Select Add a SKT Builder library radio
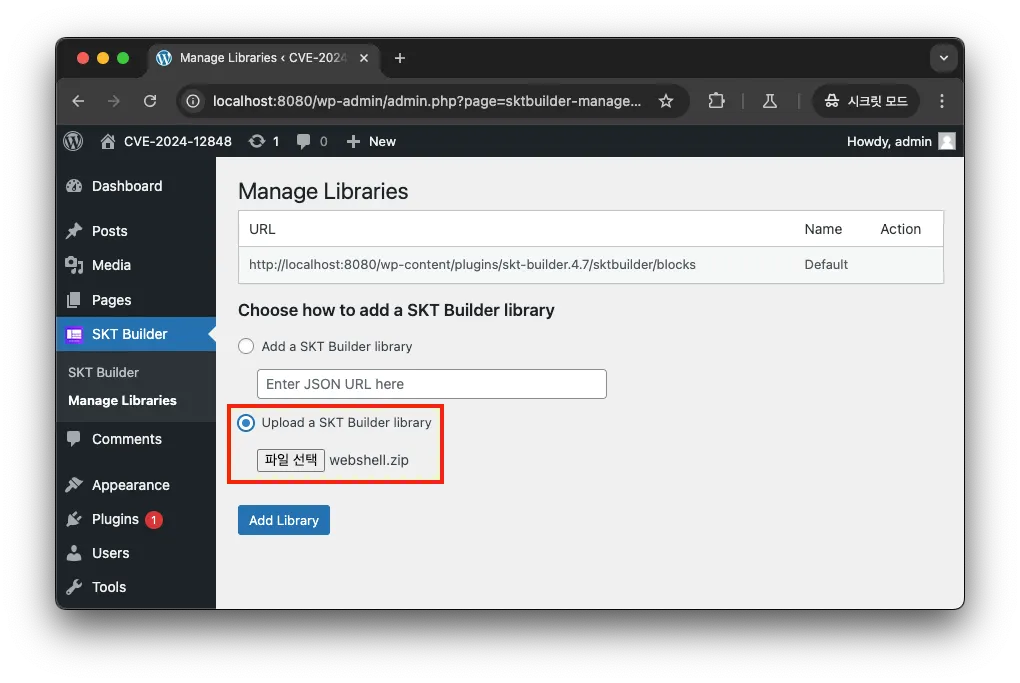 tap(246, 346)
